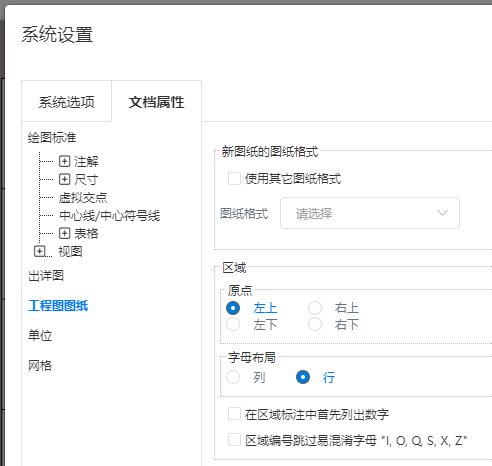492x466 pixels.
Task: Select the 左下 origin radio button
Action: pos(233,324)
